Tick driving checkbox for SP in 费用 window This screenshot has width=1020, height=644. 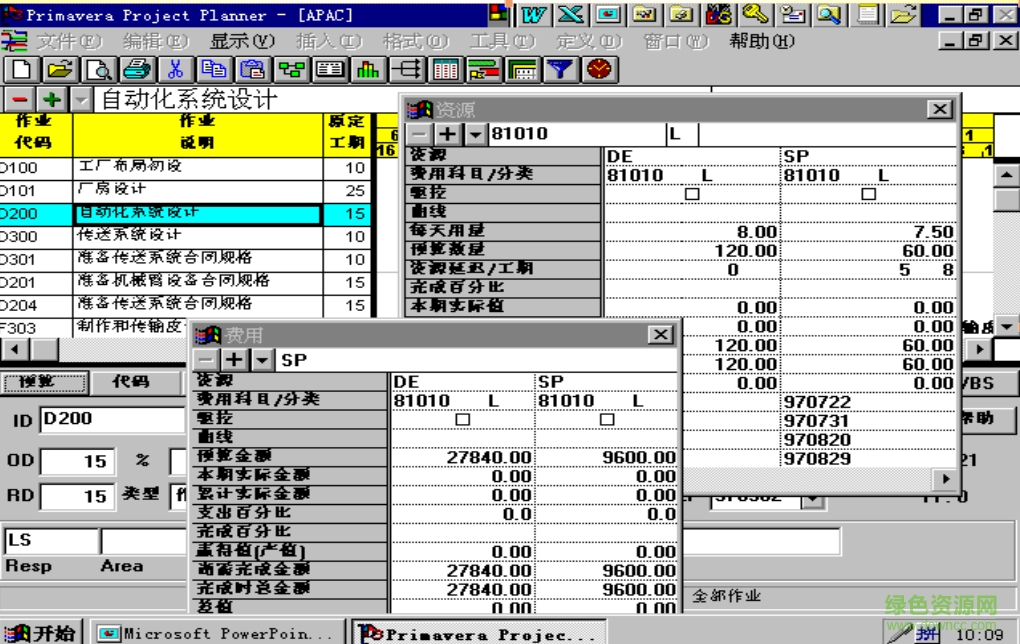[607, 420]
